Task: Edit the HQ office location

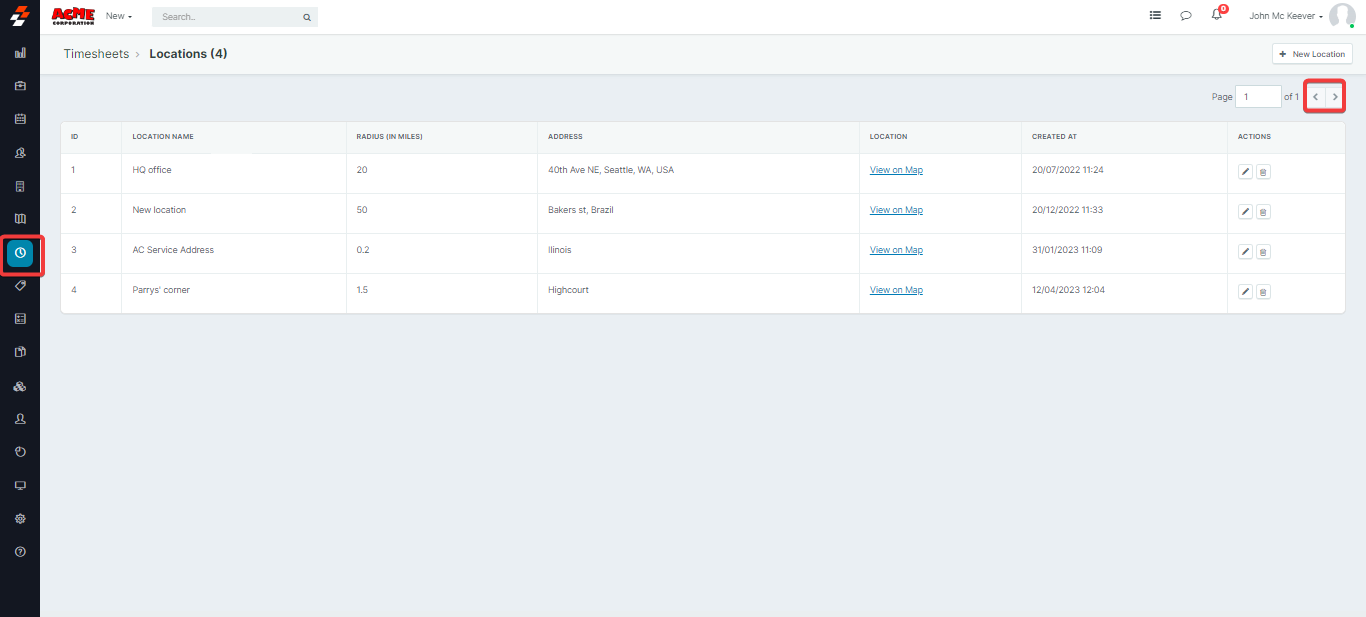Action: (1245, 172)
